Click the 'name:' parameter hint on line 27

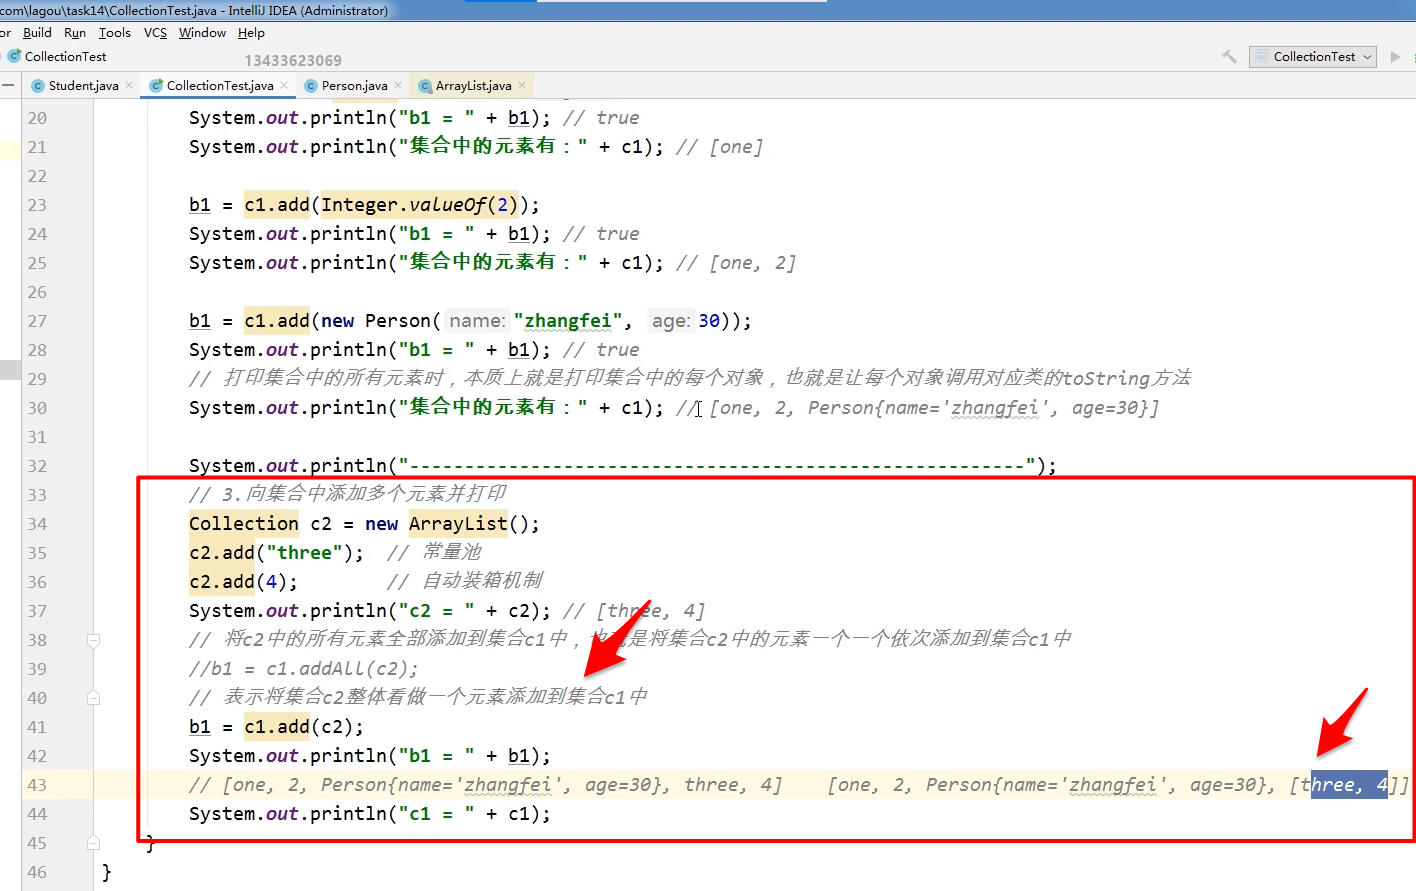(477, 321)
